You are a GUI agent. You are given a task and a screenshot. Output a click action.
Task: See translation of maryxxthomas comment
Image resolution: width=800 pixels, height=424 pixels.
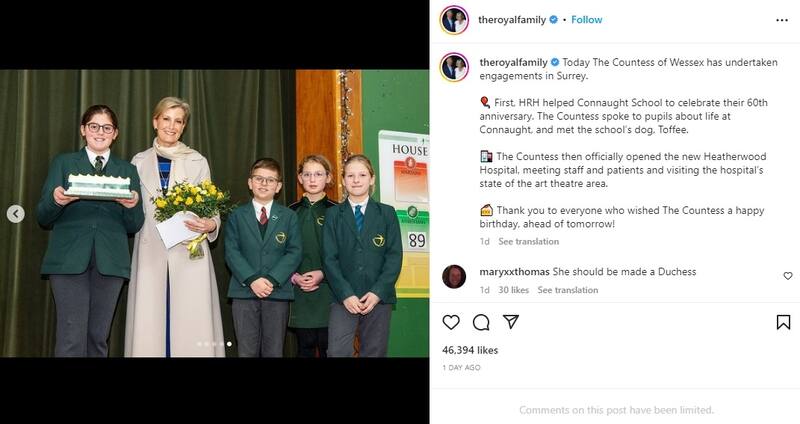tap(568, 290)
